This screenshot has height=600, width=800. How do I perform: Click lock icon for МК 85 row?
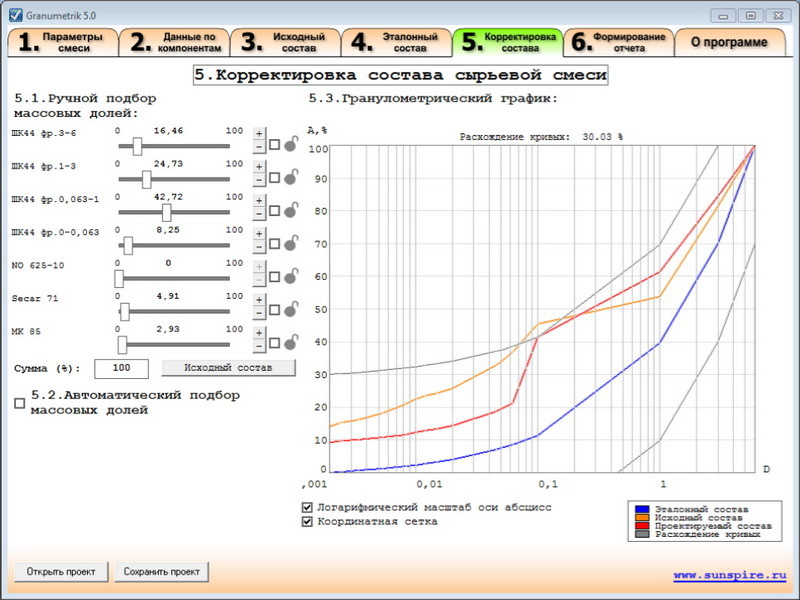[x=291, y=343]
